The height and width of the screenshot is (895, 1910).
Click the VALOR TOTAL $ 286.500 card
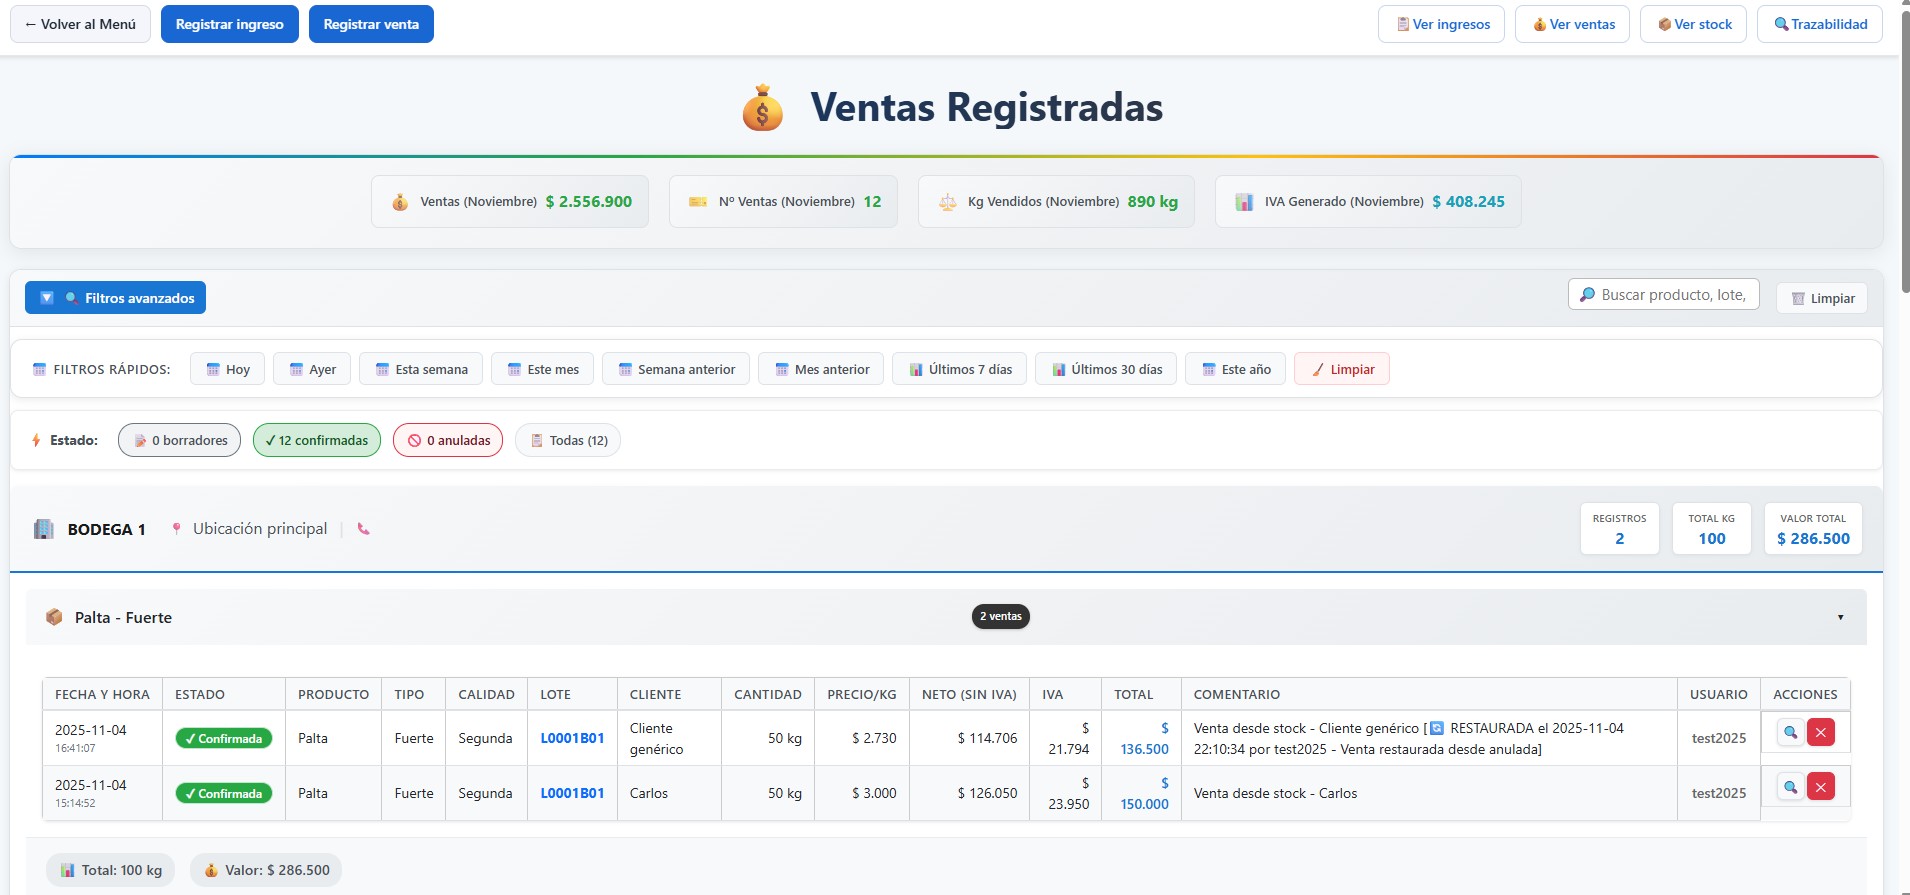(1813, 528)
